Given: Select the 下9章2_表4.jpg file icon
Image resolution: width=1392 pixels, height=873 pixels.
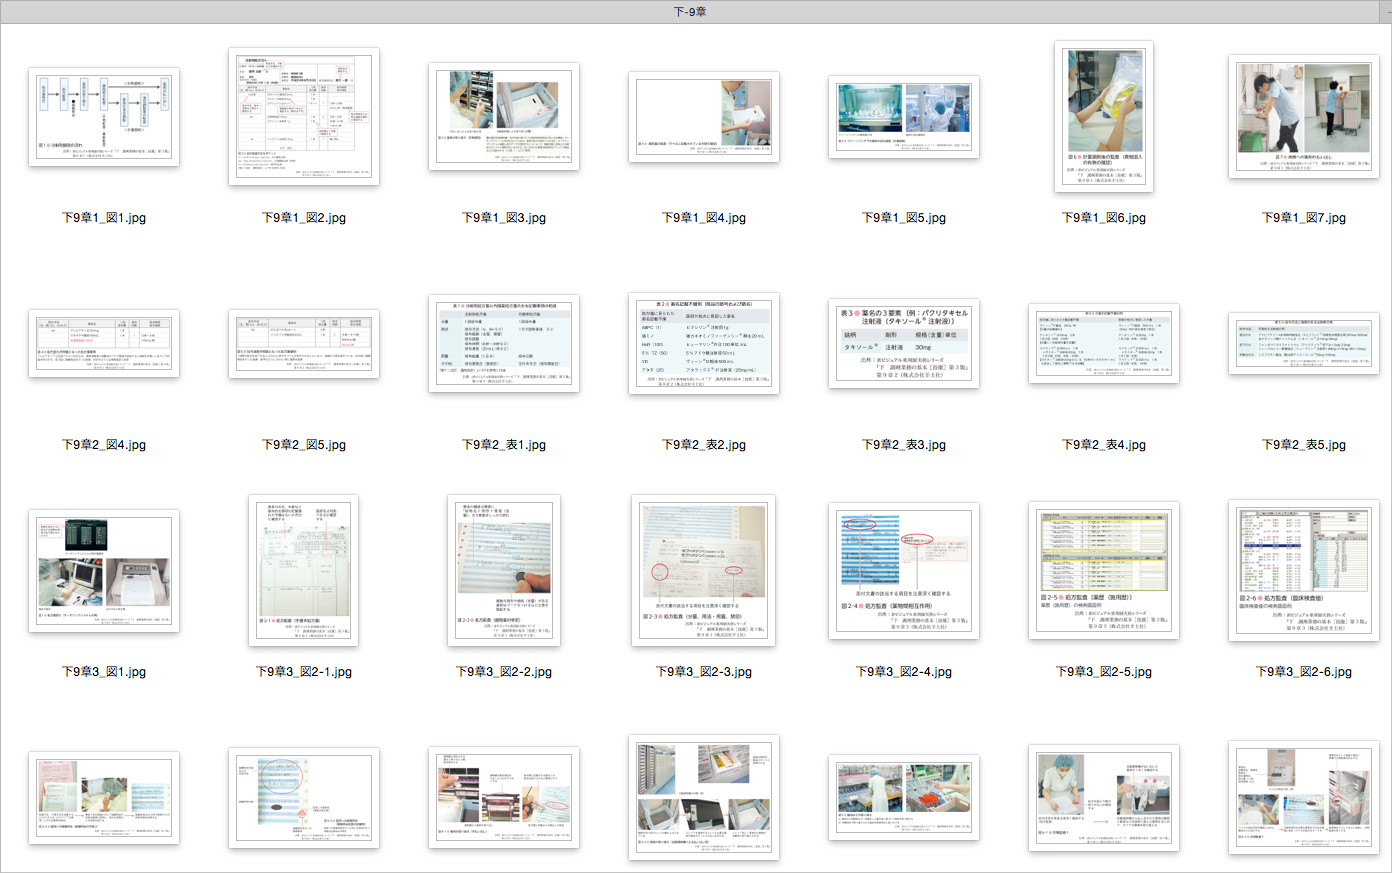Looking at the screenshot, I should 1104,344.
